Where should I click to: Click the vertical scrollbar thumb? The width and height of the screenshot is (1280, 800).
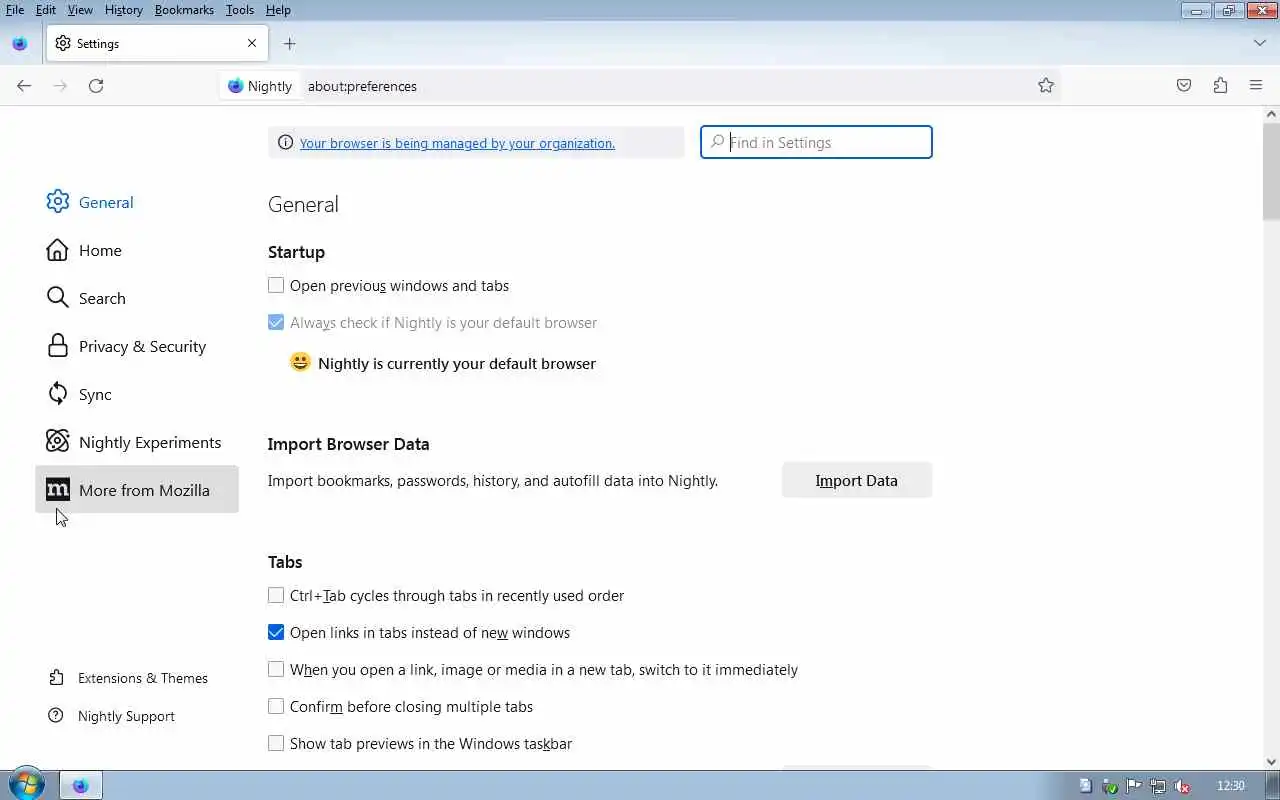click(1271, 170)
